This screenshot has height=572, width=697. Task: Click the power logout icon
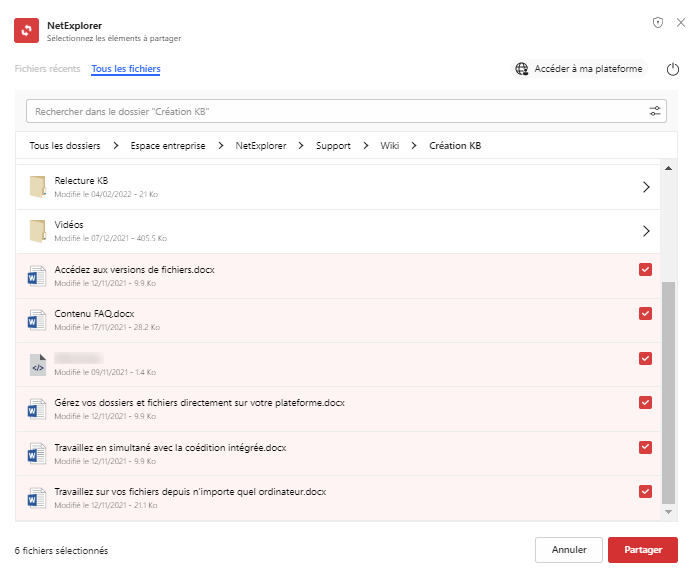[673, 69]
